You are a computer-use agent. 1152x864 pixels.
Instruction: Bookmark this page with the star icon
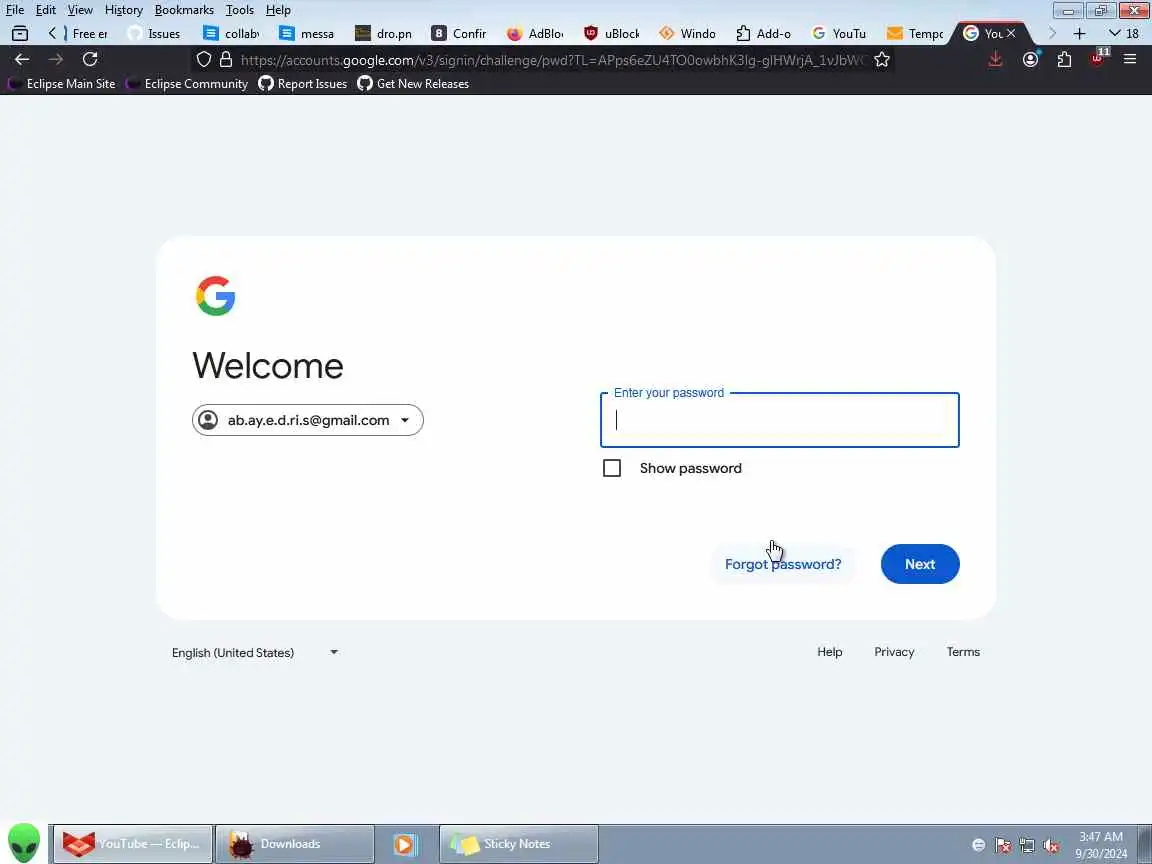coord(882,60)
